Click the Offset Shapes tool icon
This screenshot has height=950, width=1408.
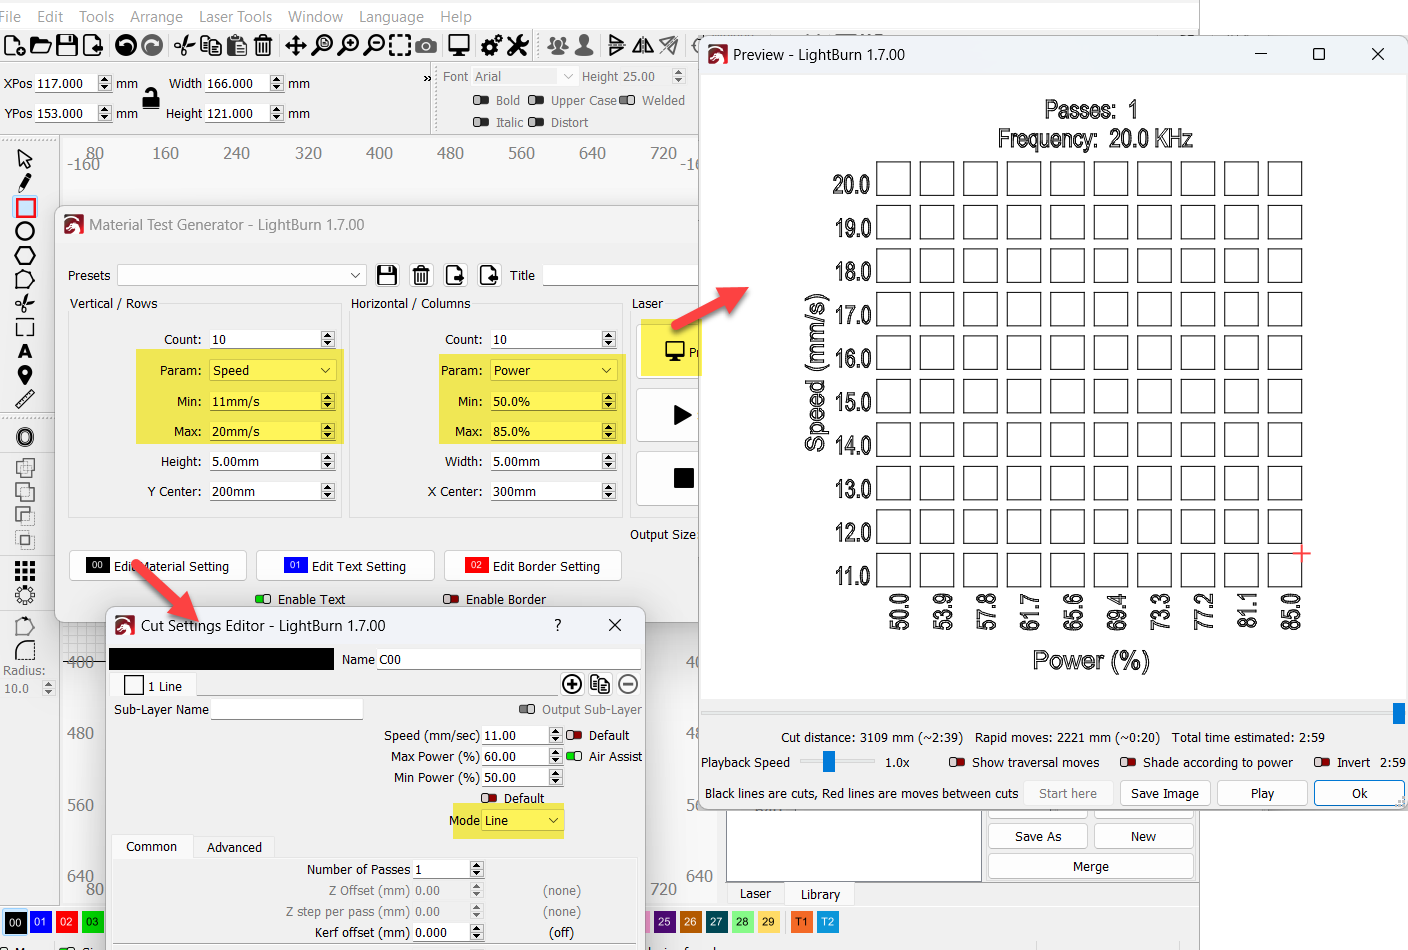[x=25, y=437]
